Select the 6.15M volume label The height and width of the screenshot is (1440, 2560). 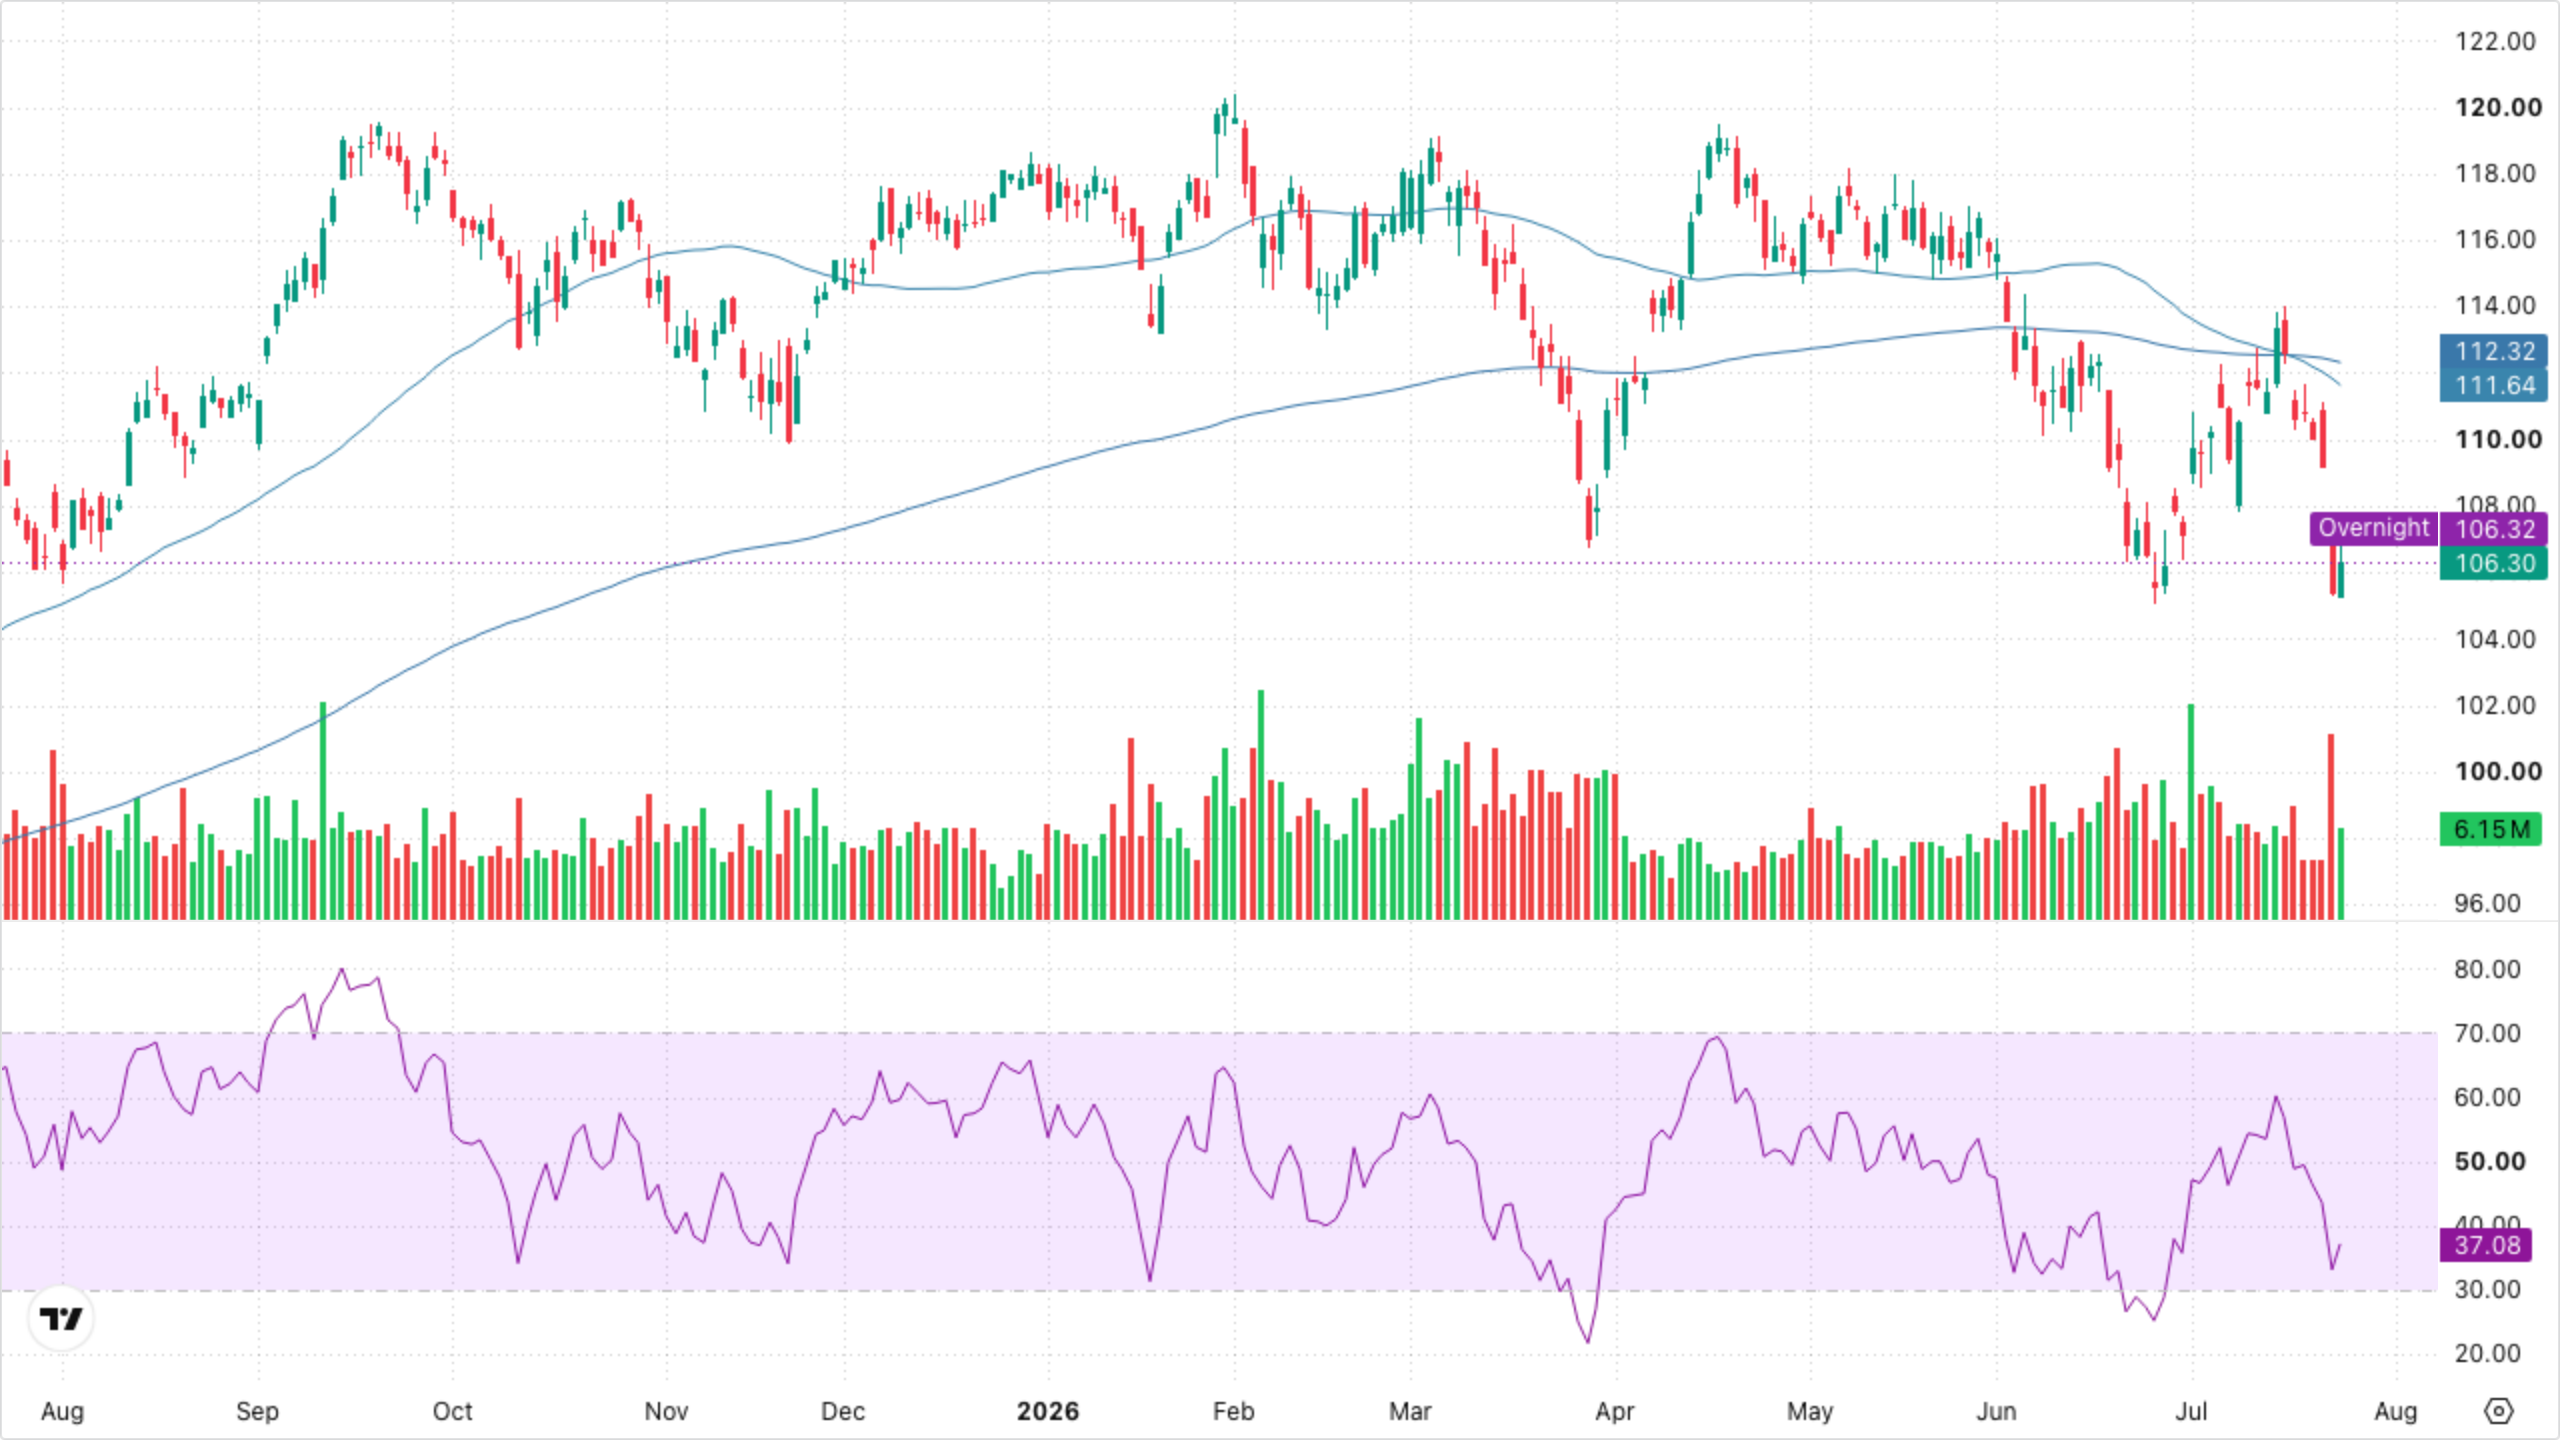[x=2490, y=829]
